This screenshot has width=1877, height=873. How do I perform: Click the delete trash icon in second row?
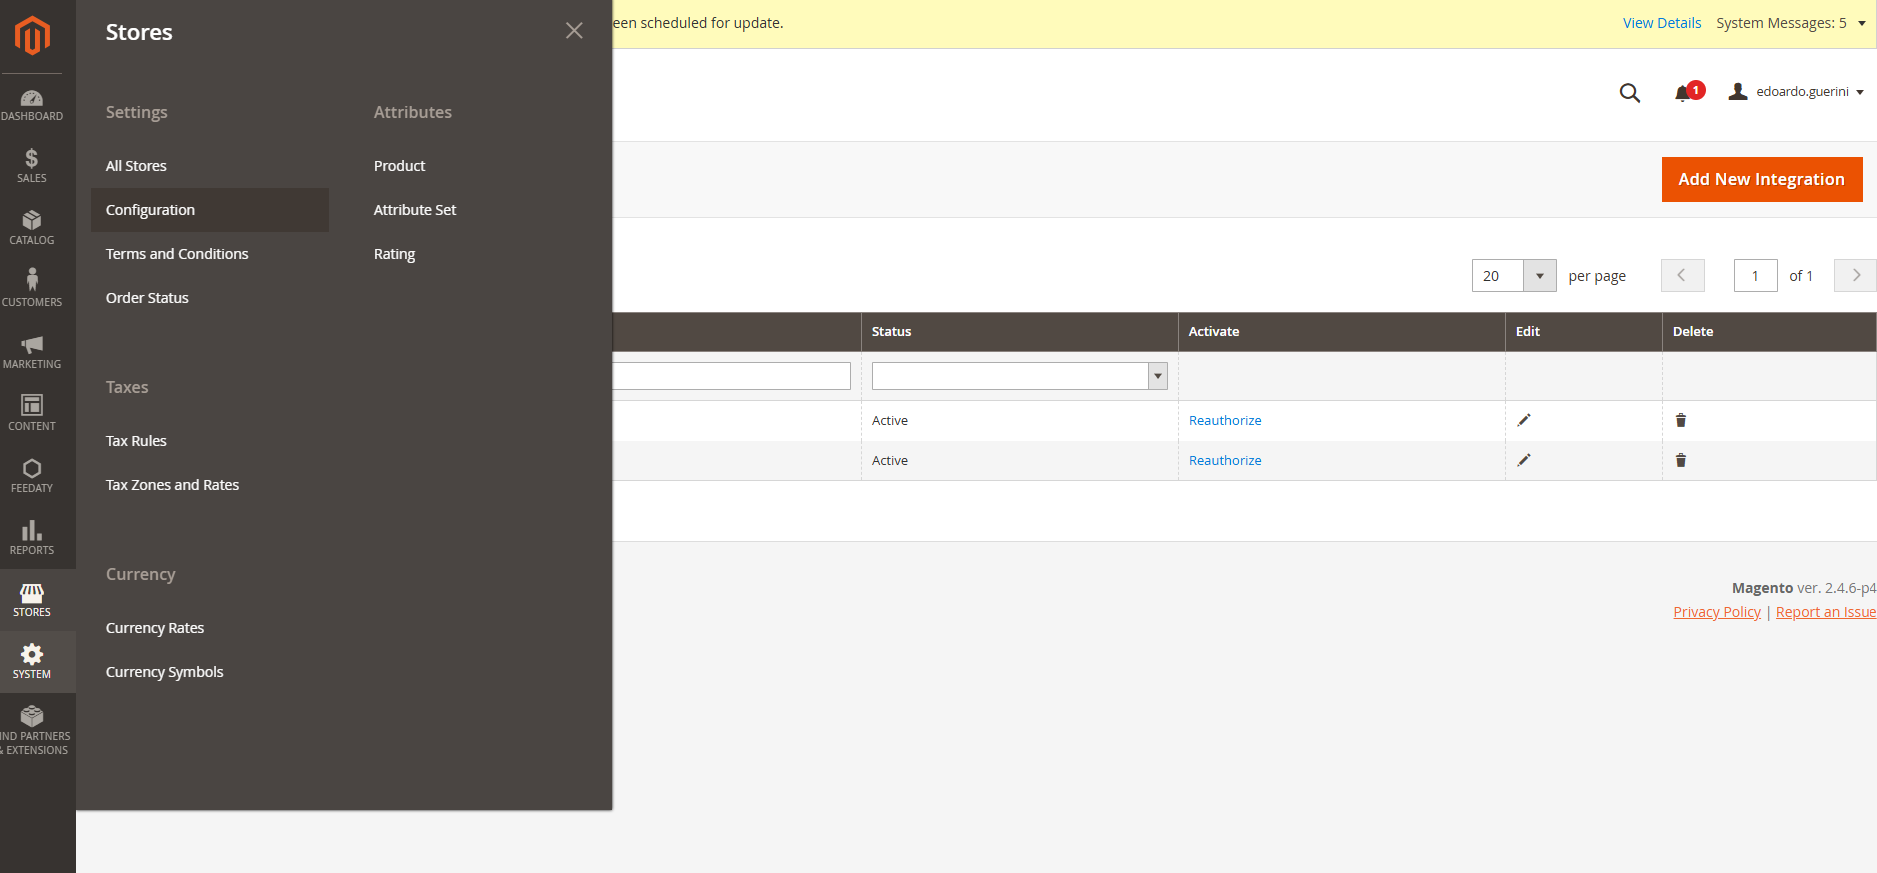(1681, 460)
